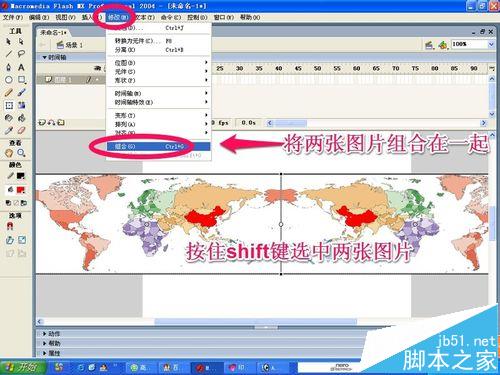
Task: Activate the Free Transform tool
Action: coord(9,105)
